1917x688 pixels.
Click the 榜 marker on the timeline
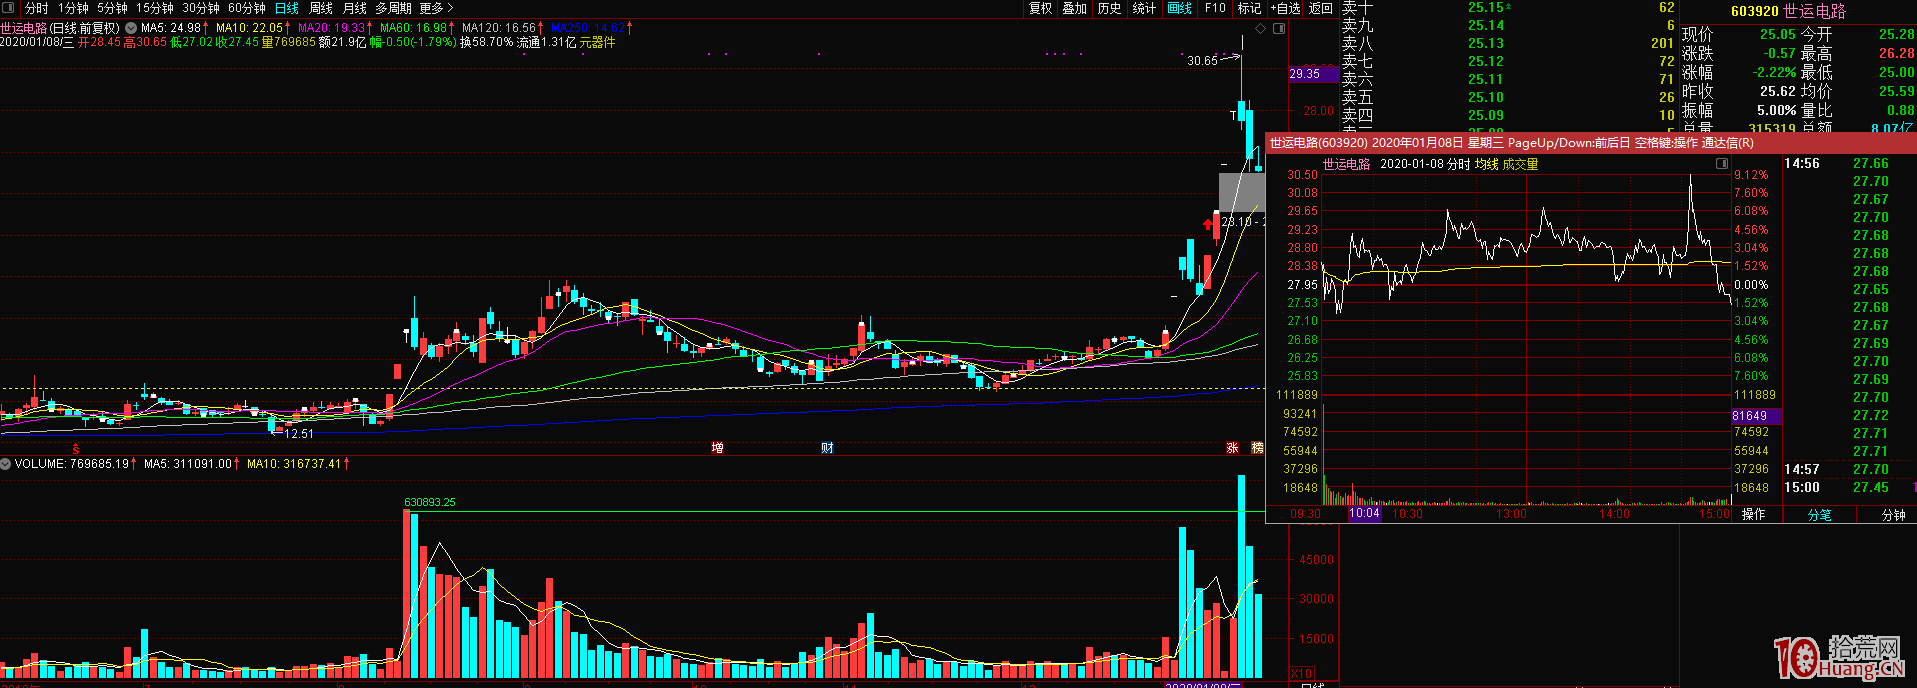(x=1257, y=448)
